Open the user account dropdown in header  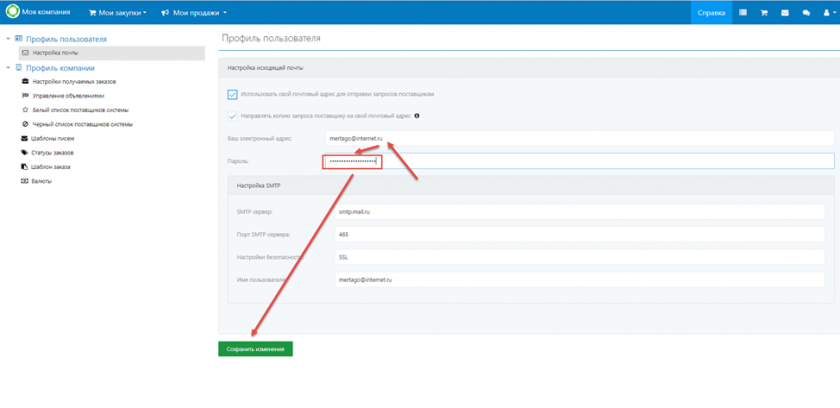[827, 13]
